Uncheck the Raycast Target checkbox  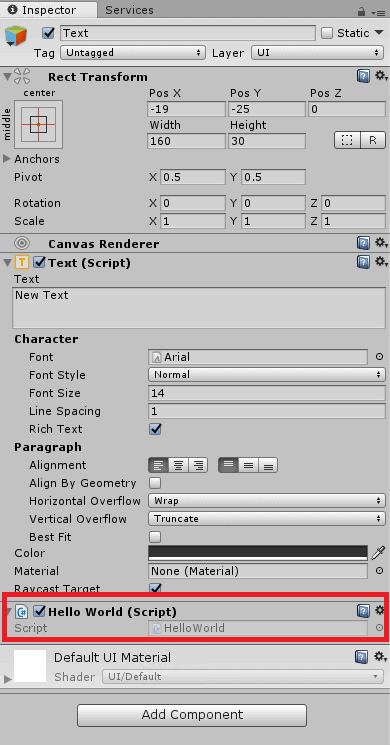[x=155, y=588]
